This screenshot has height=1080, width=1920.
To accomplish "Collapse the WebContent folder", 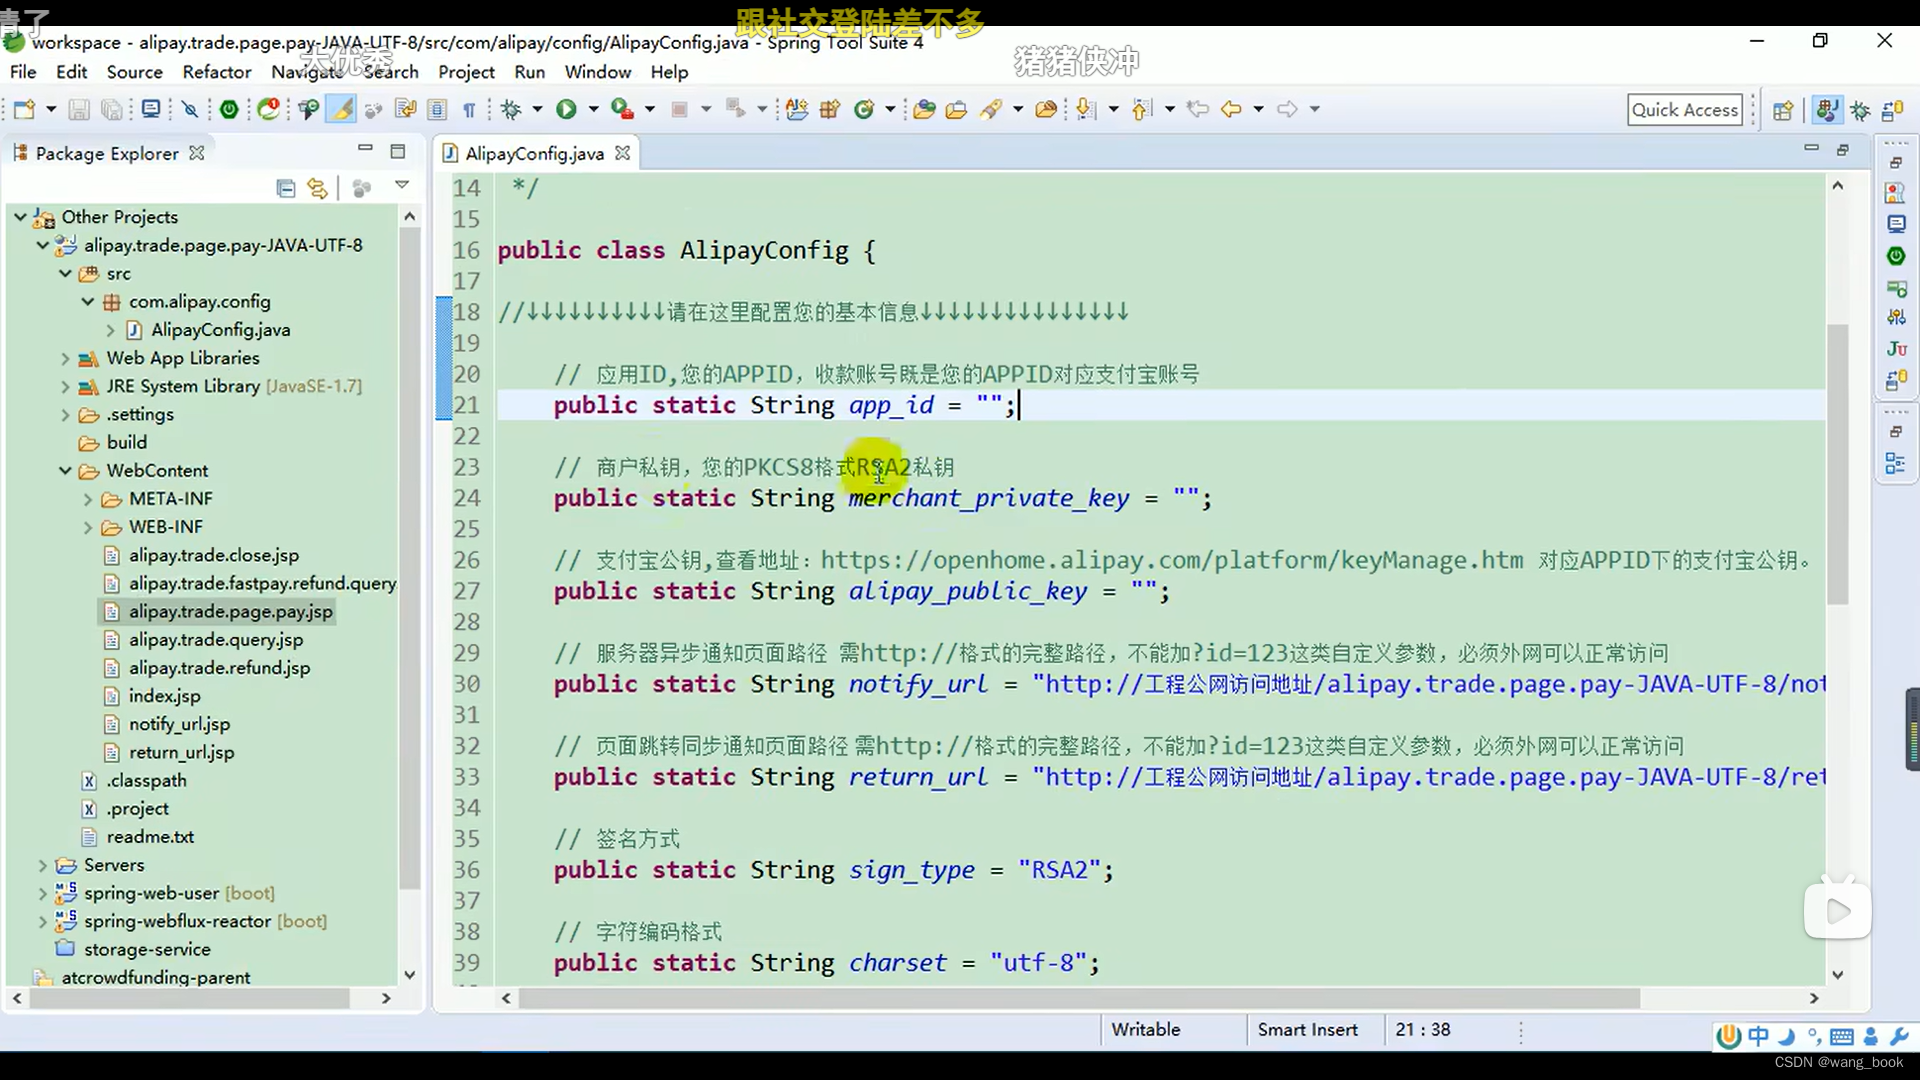I will click(65, 471).
